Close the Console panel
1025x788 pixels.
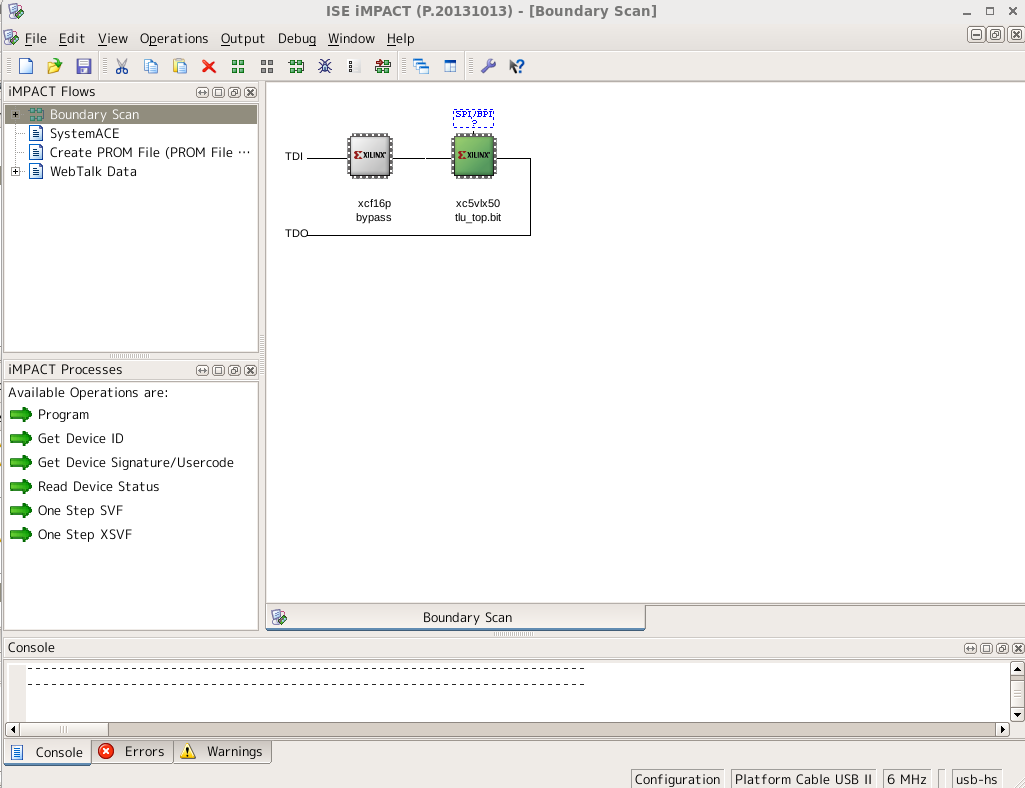point(1018,649)
